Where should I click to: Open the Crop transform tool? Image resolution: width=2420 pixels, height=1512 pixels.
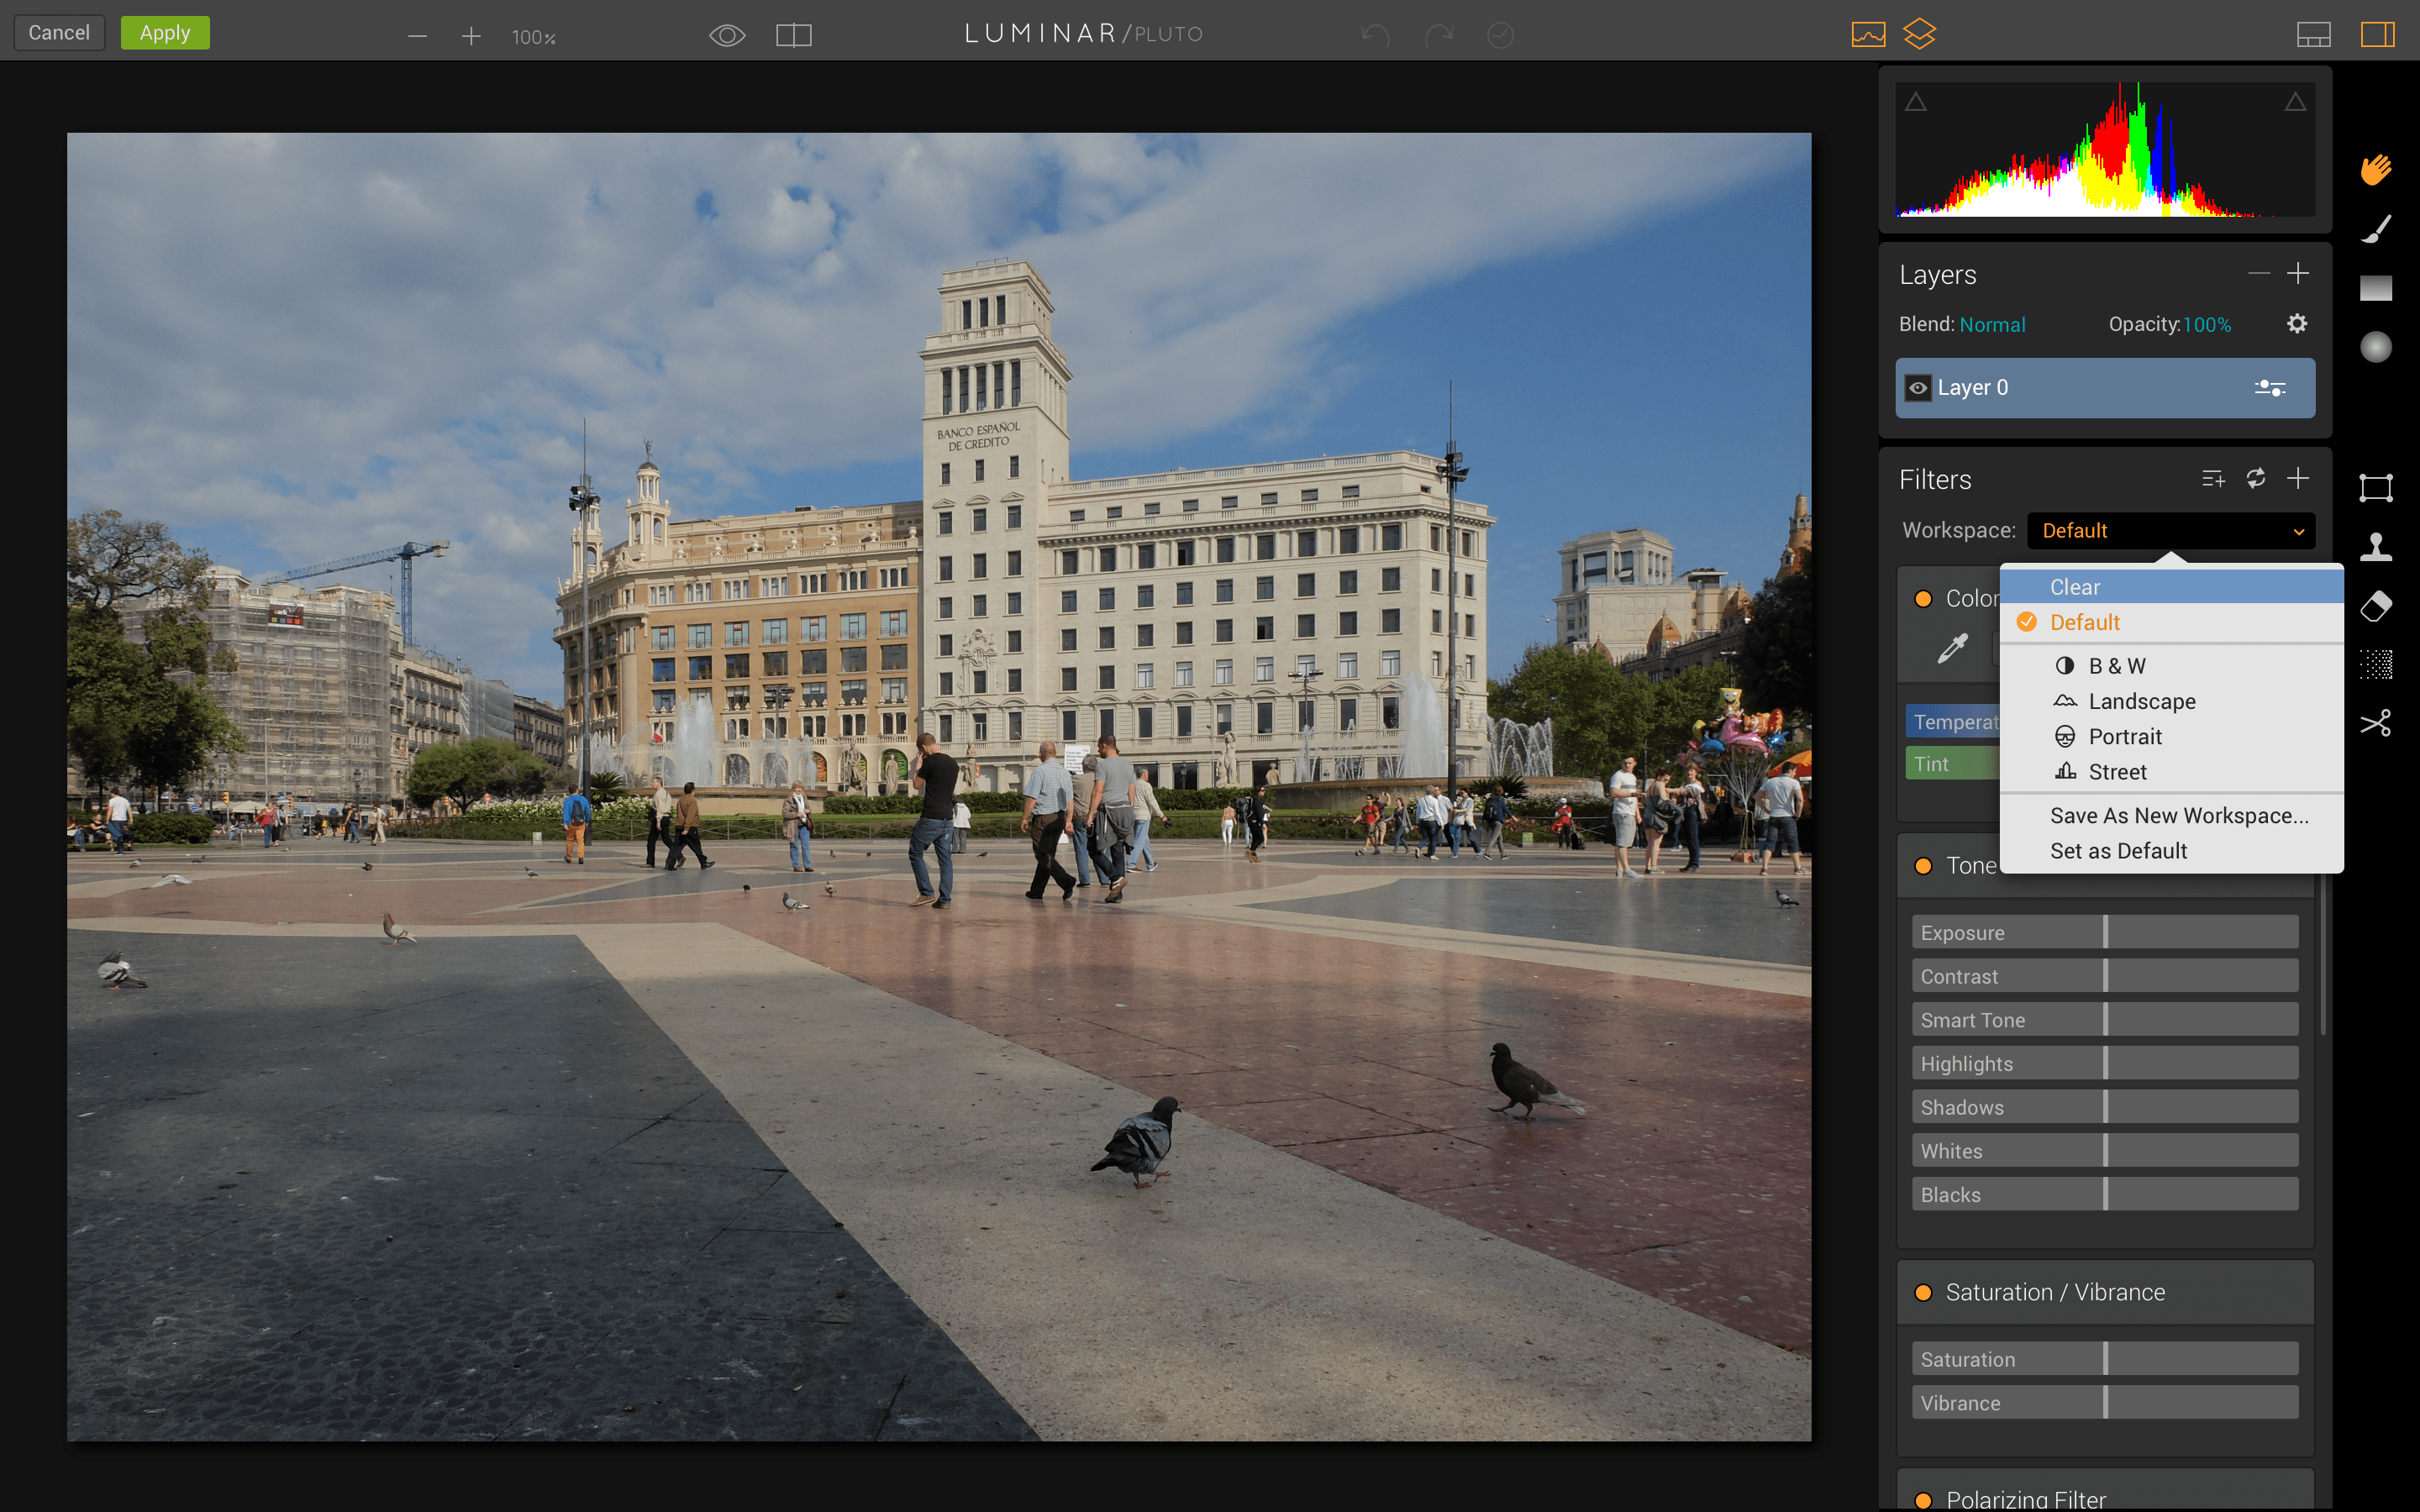(2375, 488)
